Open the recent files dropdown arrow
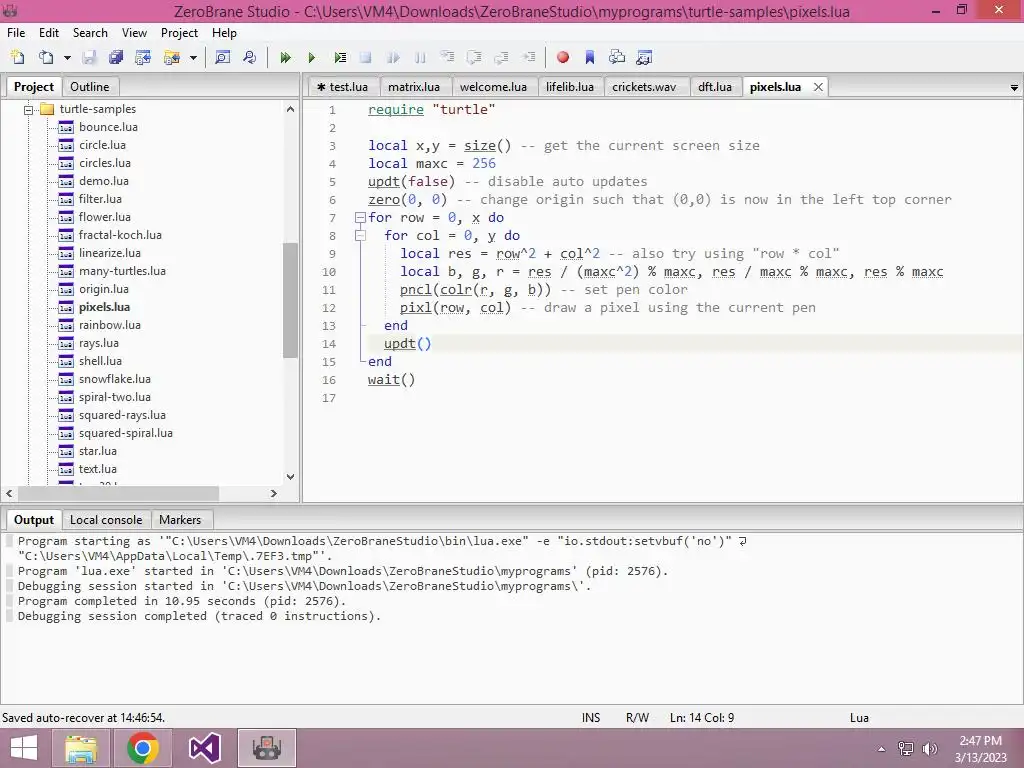This screenshot has height=768, width=1024. pyautogui.click(x=67, y=57)
